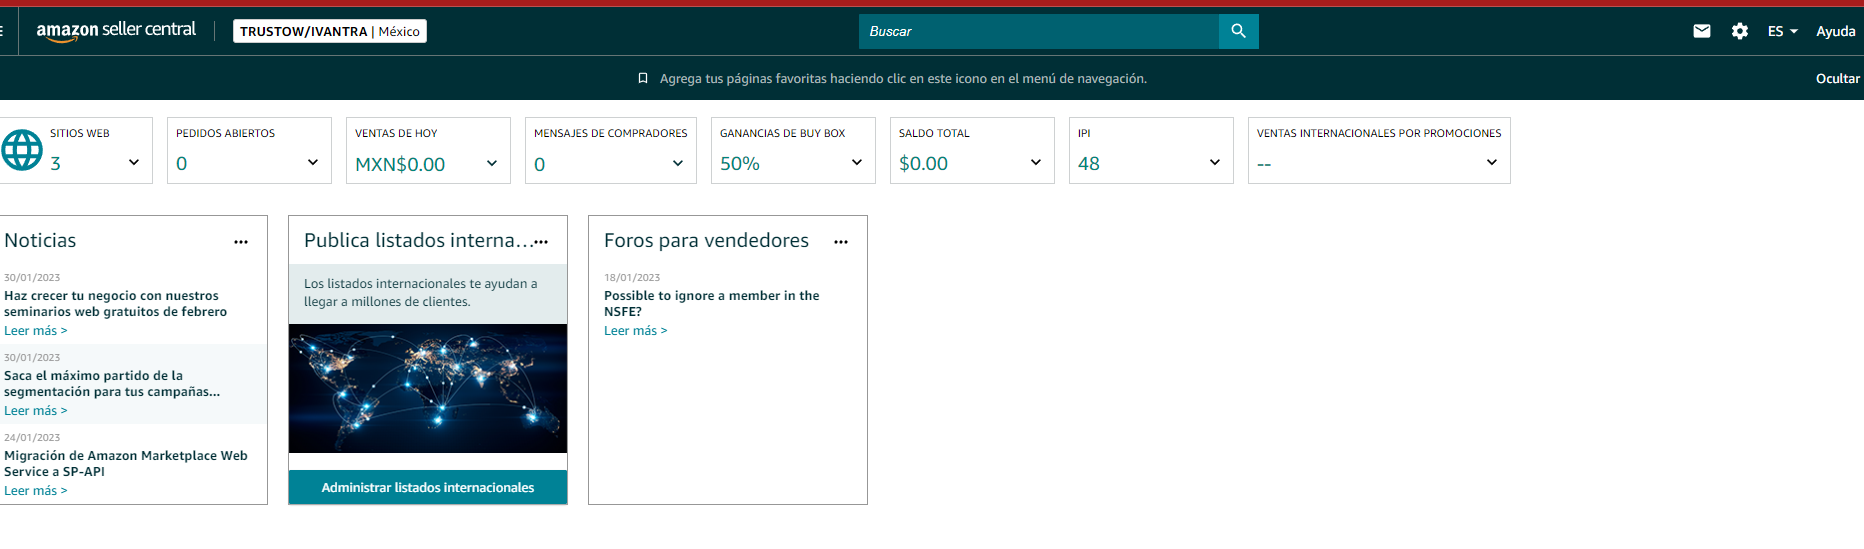Click the bookmark icon in the favorites banner

pos(644,78)
